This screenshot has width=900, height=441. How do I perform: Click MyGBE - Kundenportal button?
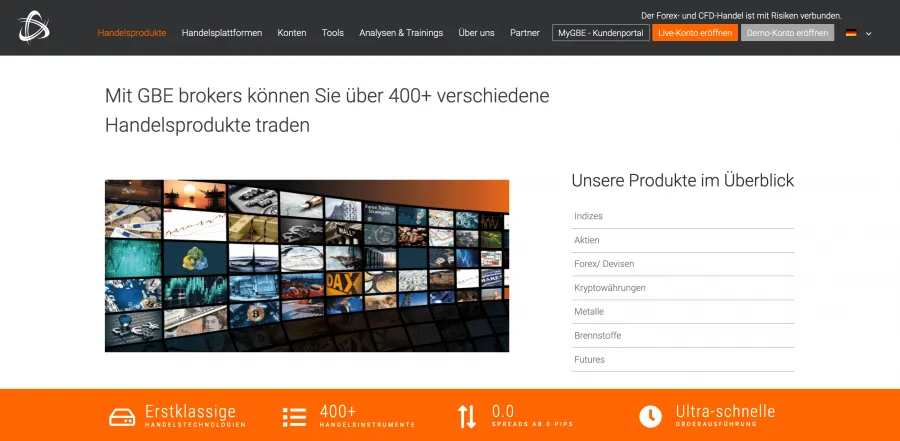click(601, 33)
